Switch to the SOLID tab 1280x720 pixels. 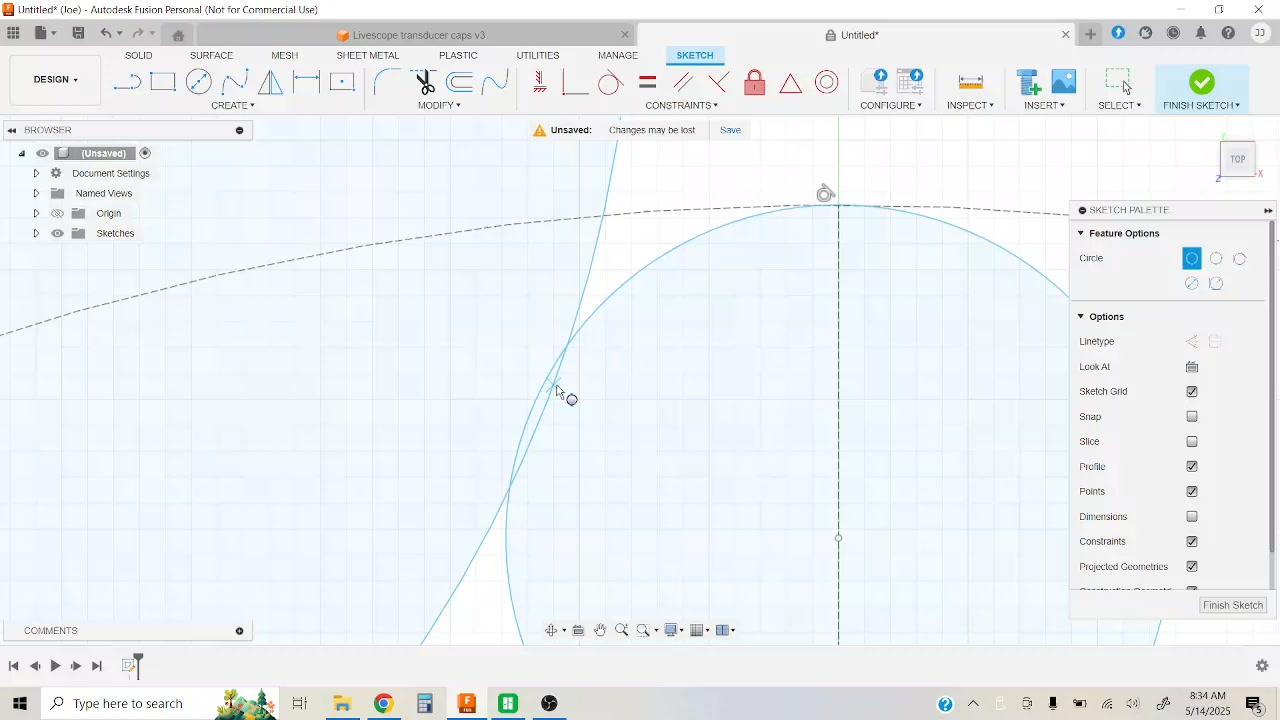coord(139,55)
